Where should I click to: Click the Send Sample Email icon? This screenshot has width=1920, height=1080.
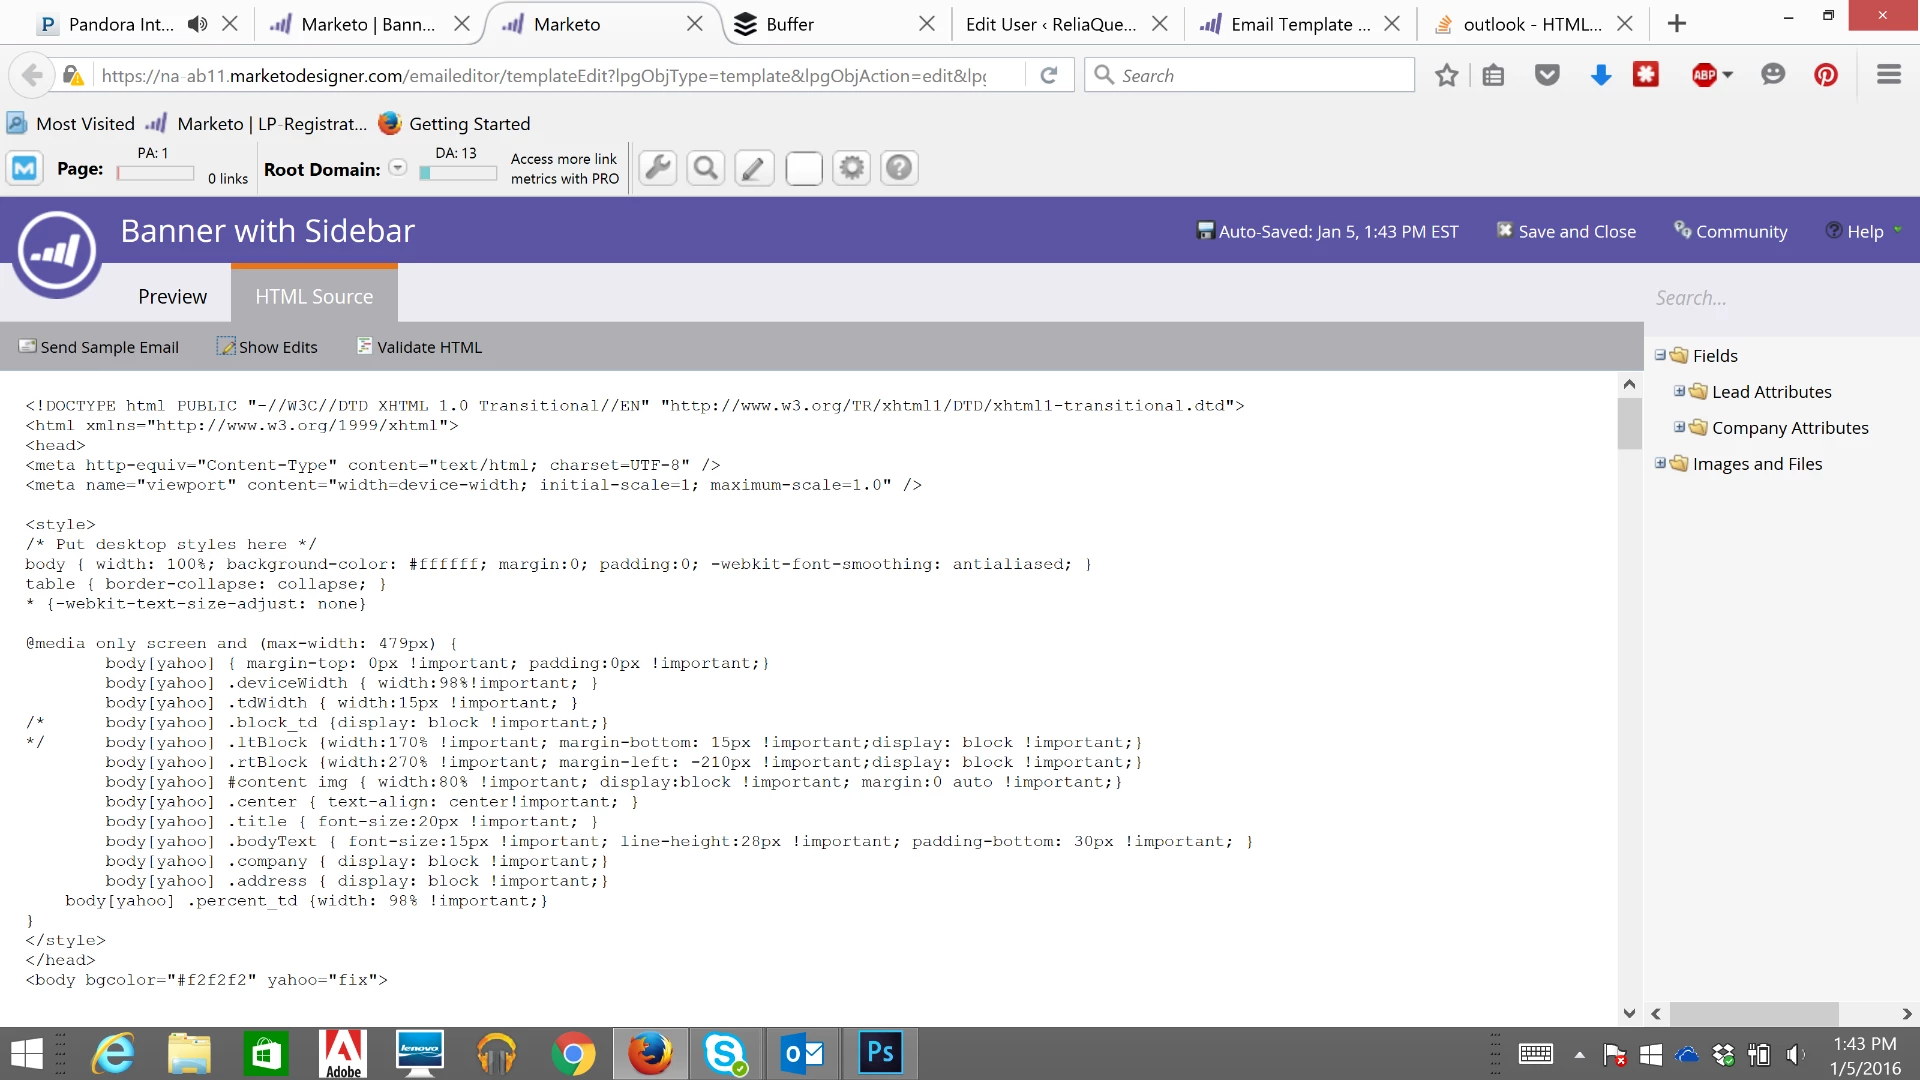[x=27, y=346]
